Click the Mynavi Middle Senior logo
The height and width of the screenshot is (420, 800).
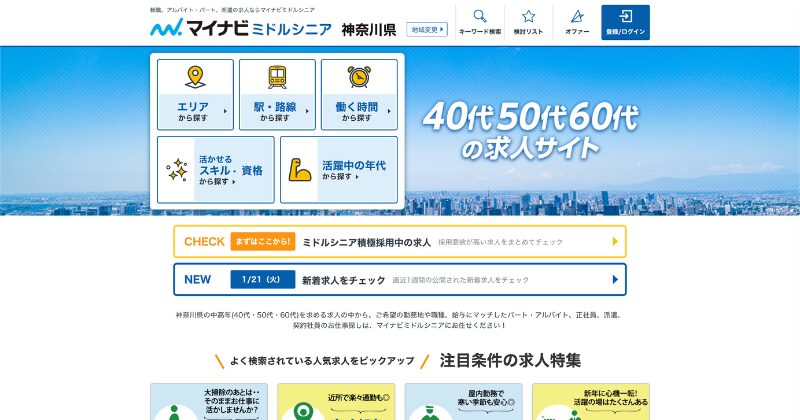pyautogui.click(x=241, y=28)
